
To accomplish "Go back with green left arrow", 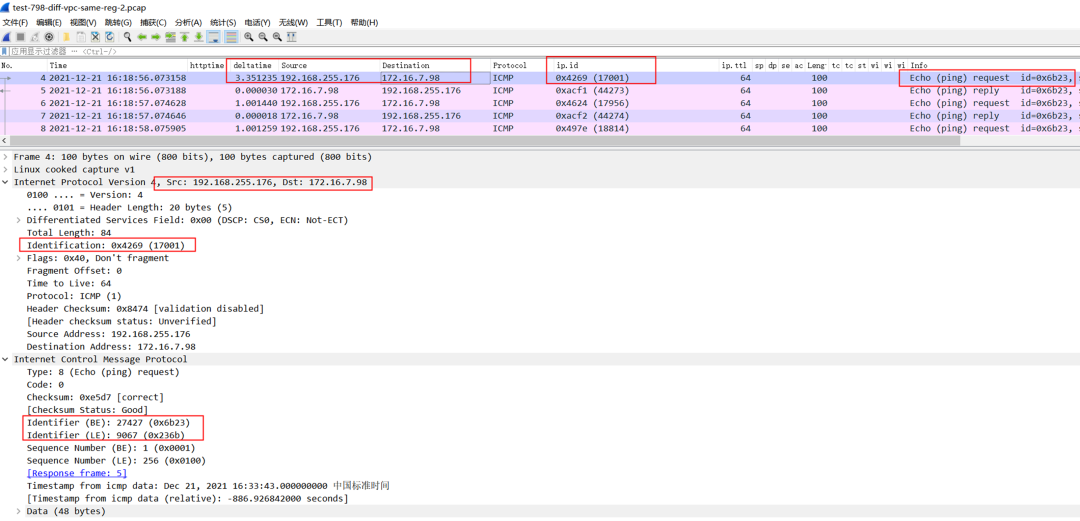I will click(x=142, y=37).
